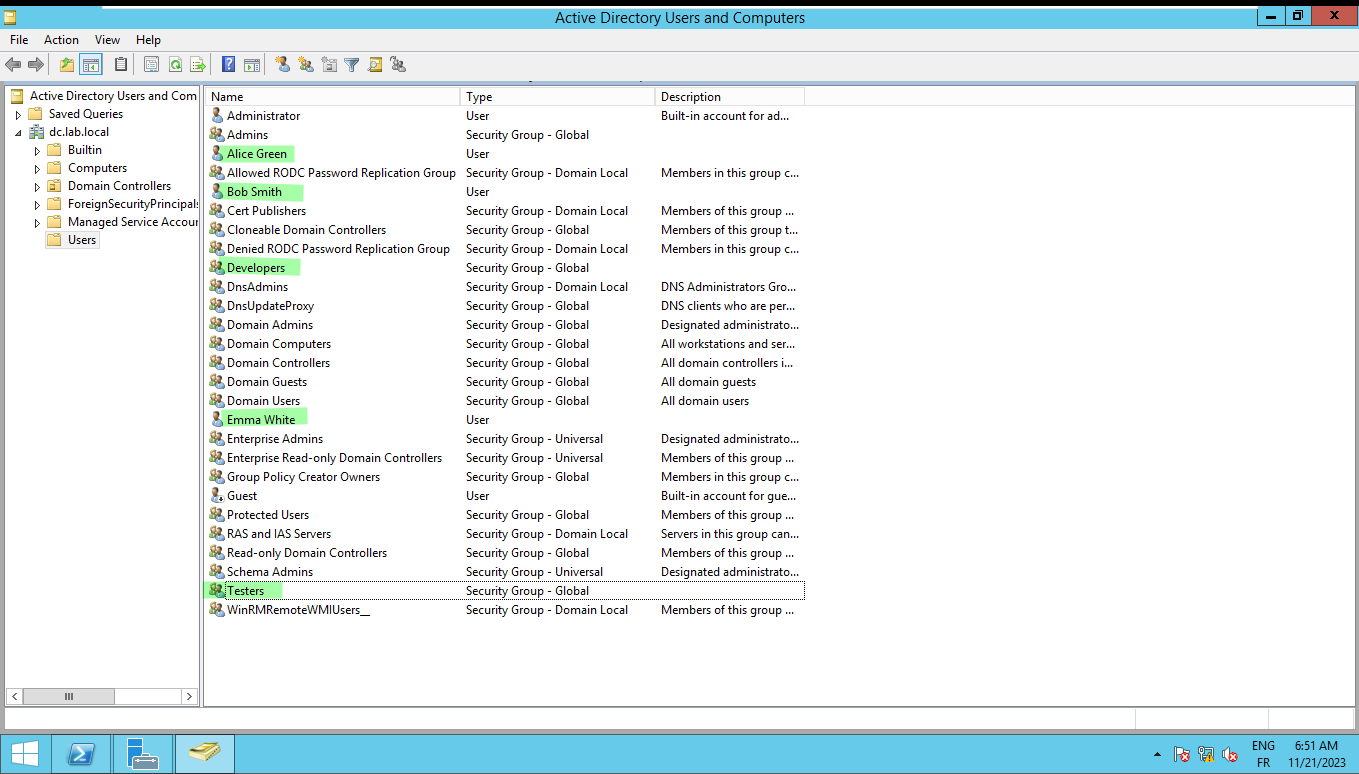The height and width of the screenshot is (774, 1359).
Task: Click the Export List toolbar icon
Action: click(198, 65)
